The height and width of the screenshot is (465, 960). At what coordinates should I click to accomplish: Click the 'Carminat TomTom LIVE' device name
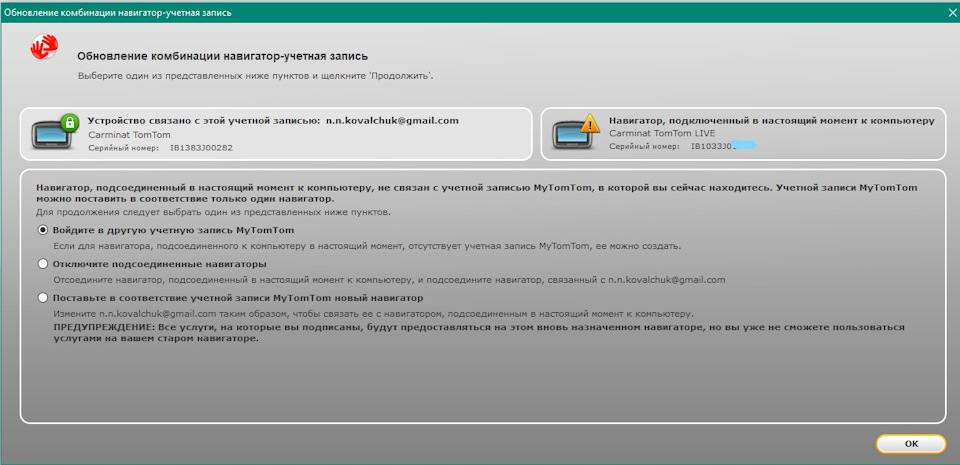point(662,133)
